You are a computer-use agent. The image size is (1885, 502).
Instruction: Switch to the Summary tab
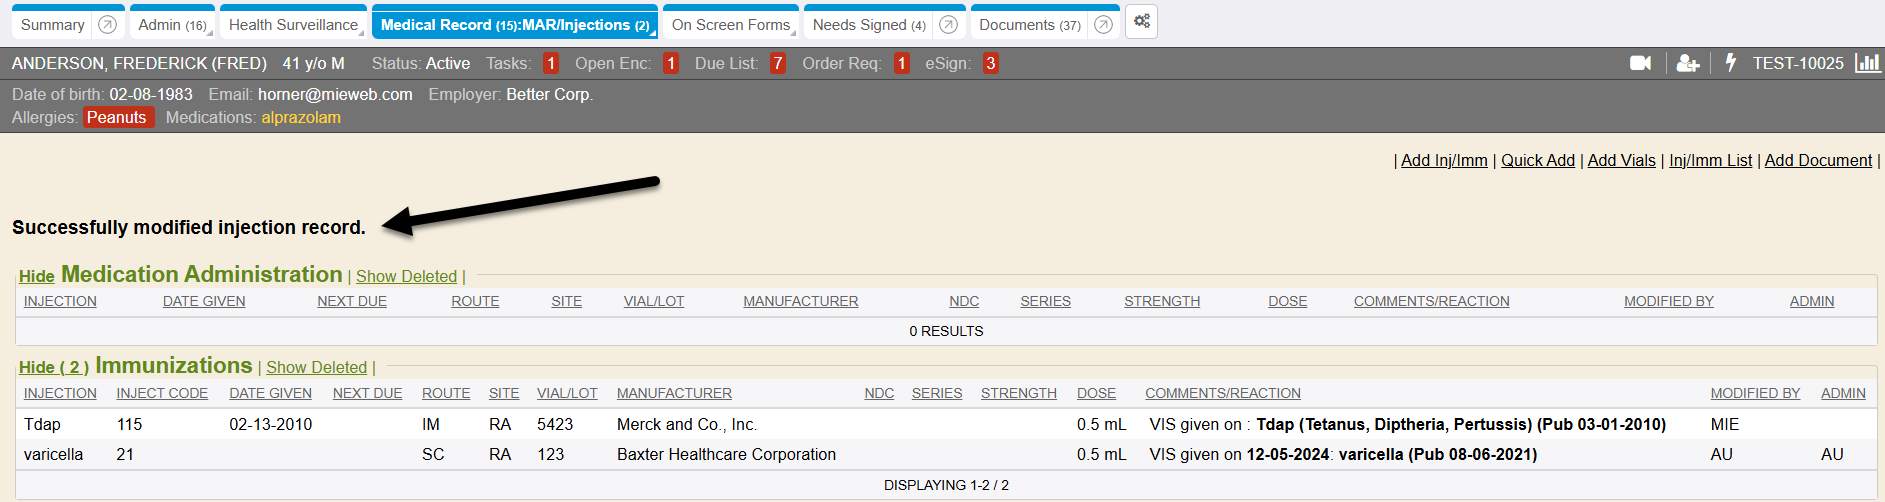tap(52, 25)
